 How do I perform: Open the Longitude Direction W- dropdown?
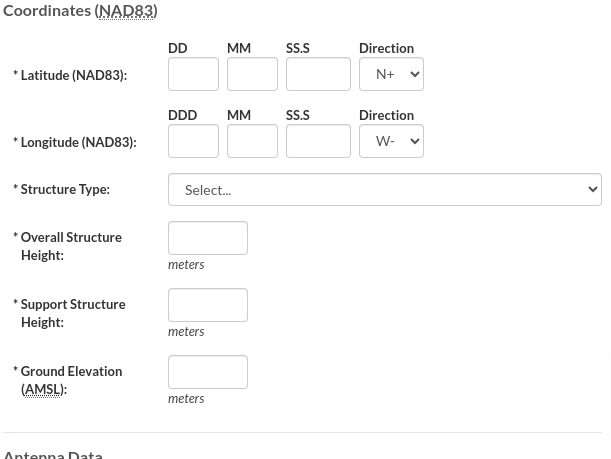pos(391,141)
